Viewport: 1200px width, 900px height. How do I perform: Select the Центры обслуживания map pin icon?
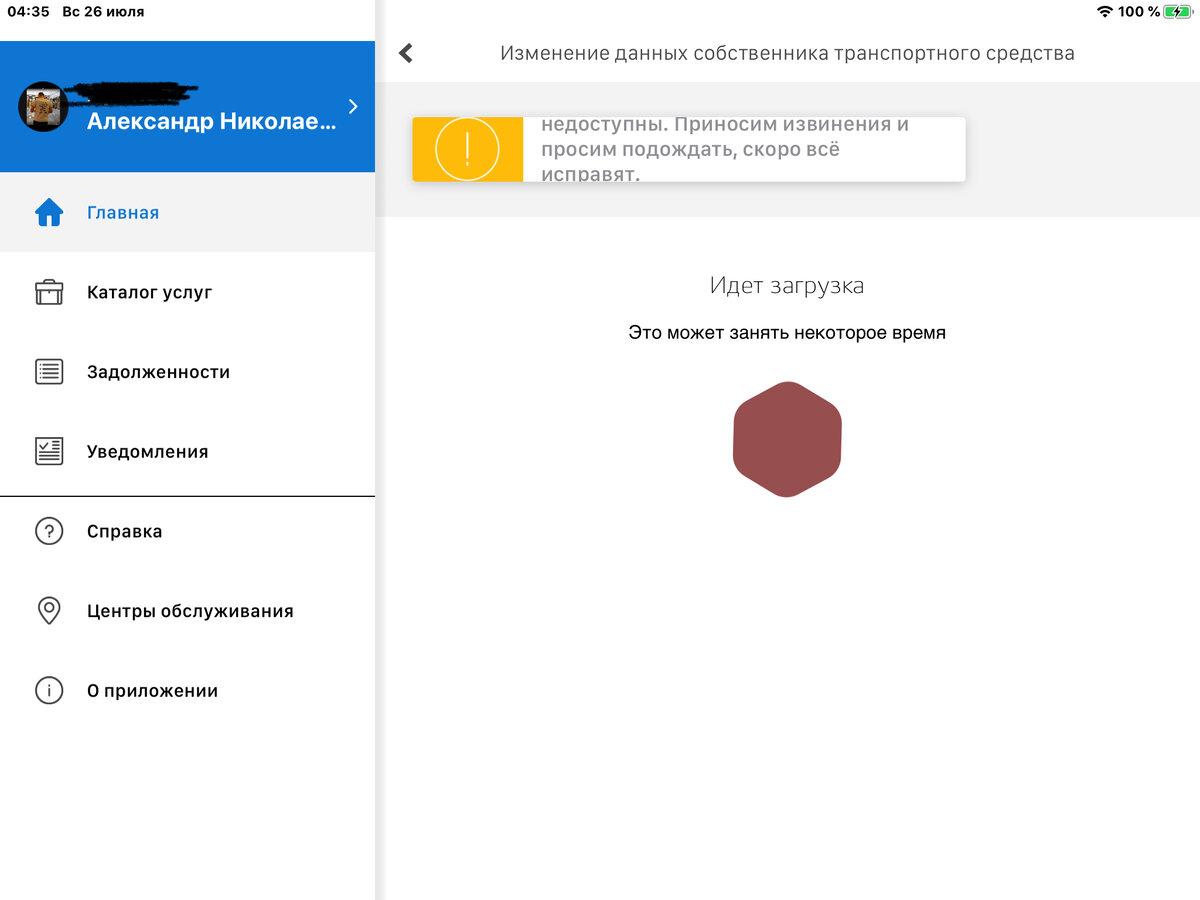(49, 611)
